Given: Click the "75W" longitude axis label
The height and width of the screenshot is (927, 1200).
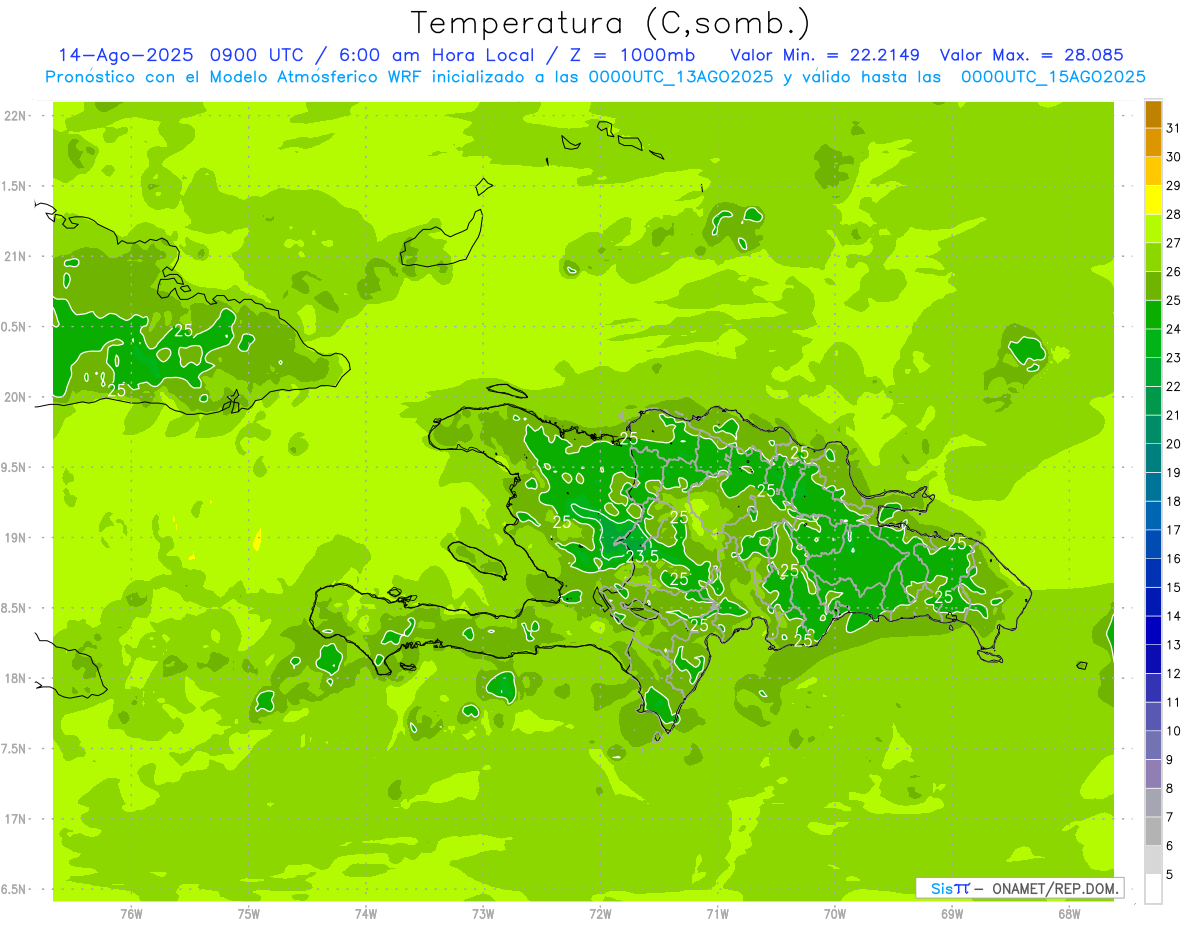Looking at the screenshot, I should click(x=249, y=913).
